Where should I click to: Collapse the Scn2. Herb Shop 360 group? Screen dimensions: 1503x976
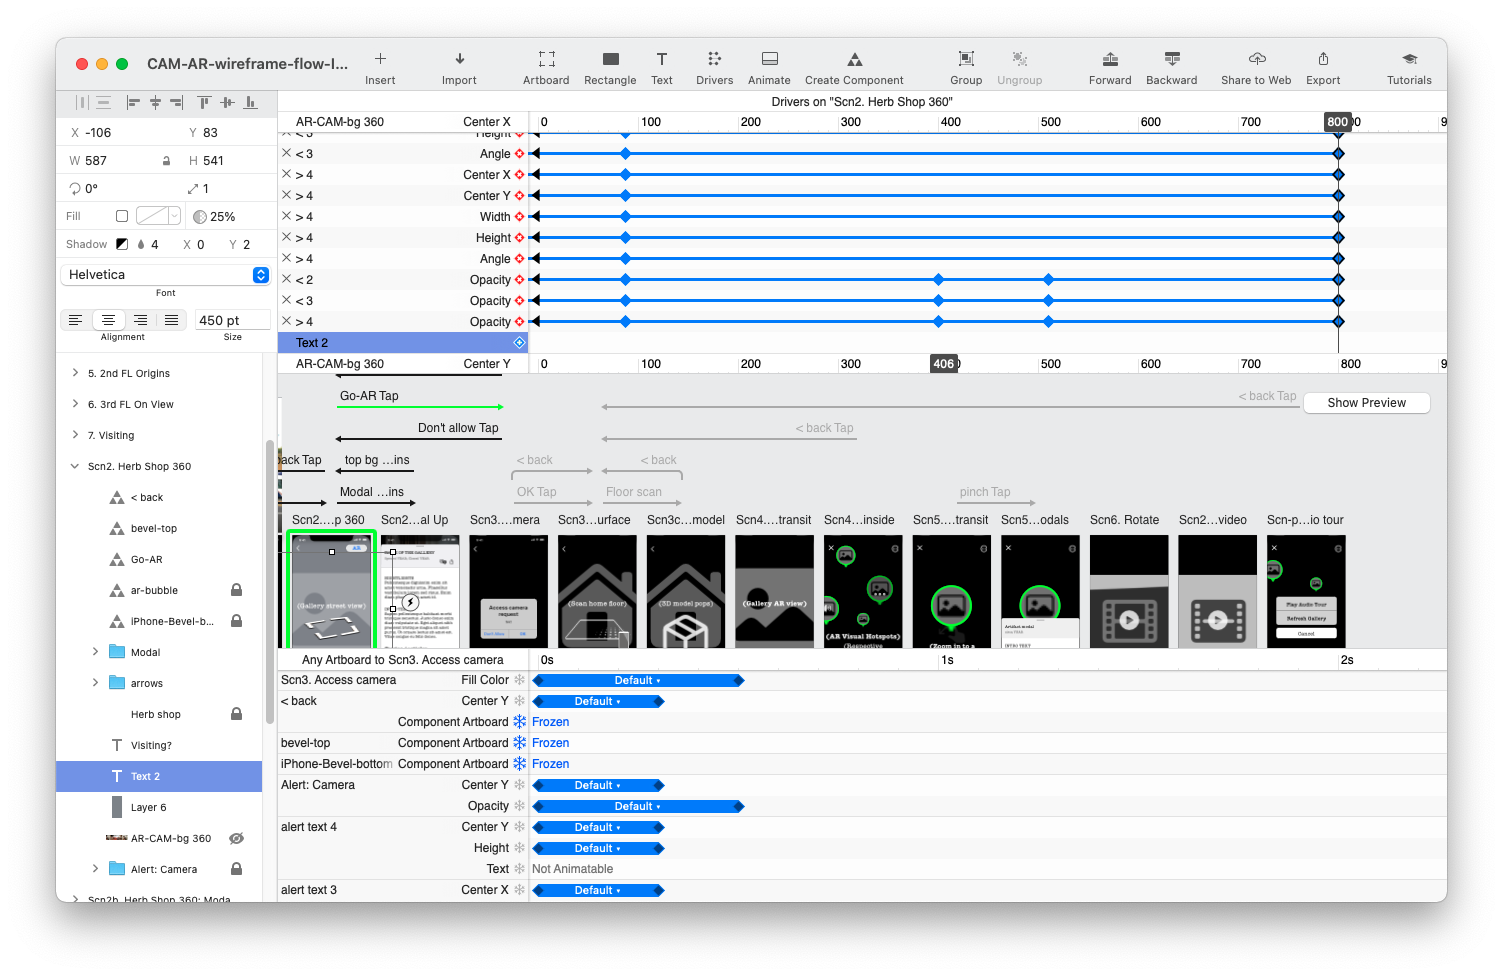tap(75, 466)
